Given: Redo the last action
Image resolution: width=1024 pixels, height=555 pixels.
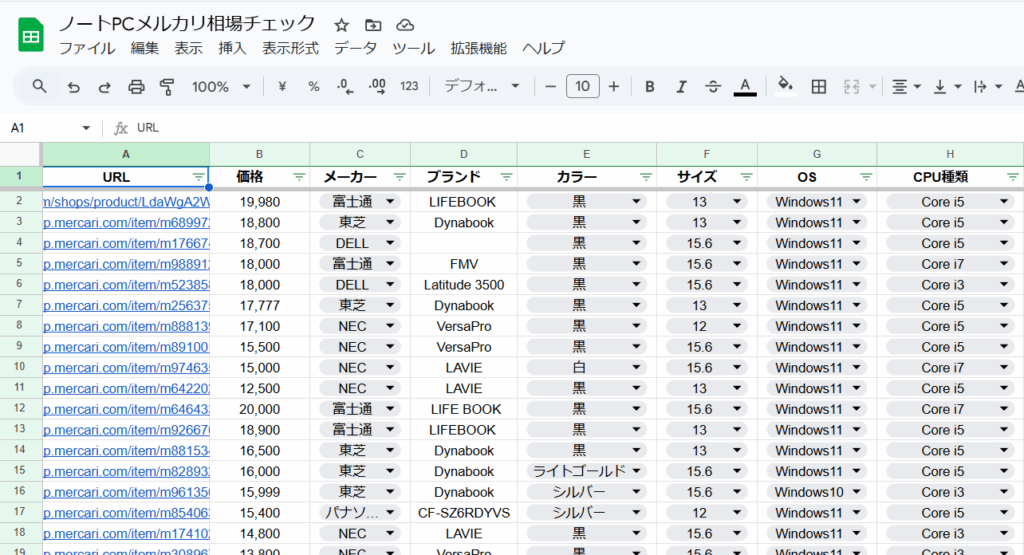Looking at the screenshot, I should [x=104, y=86].
